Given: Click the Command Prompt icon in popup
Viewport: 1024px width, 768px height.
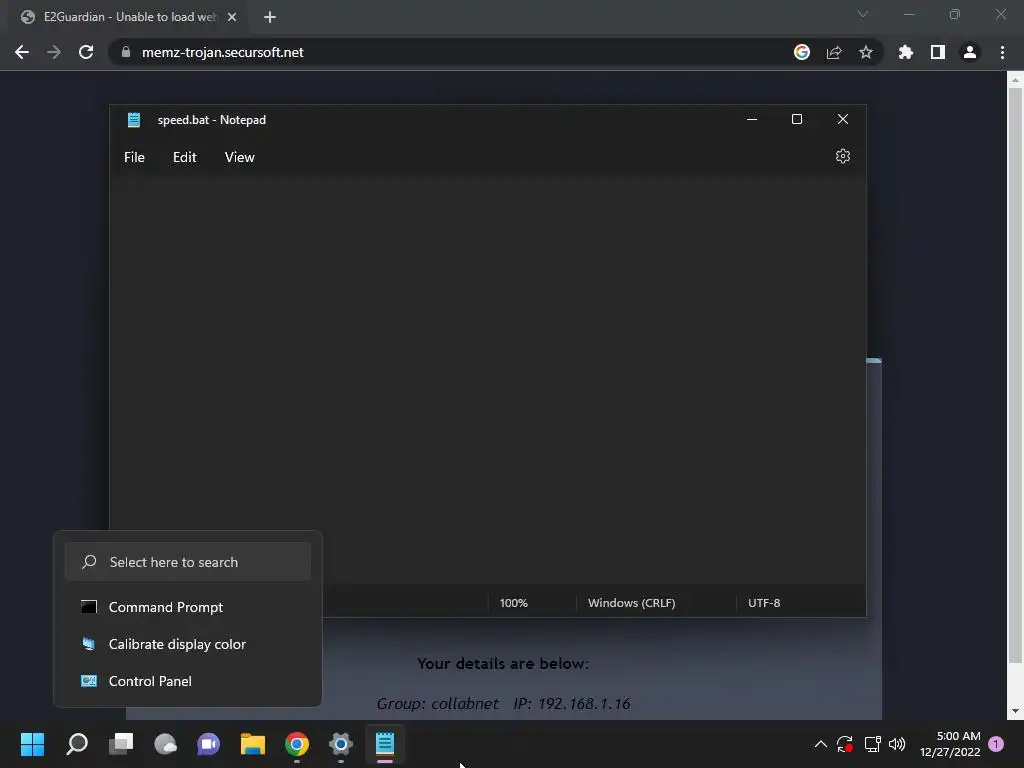Looking at the screenshot, I should click(89, 607).
